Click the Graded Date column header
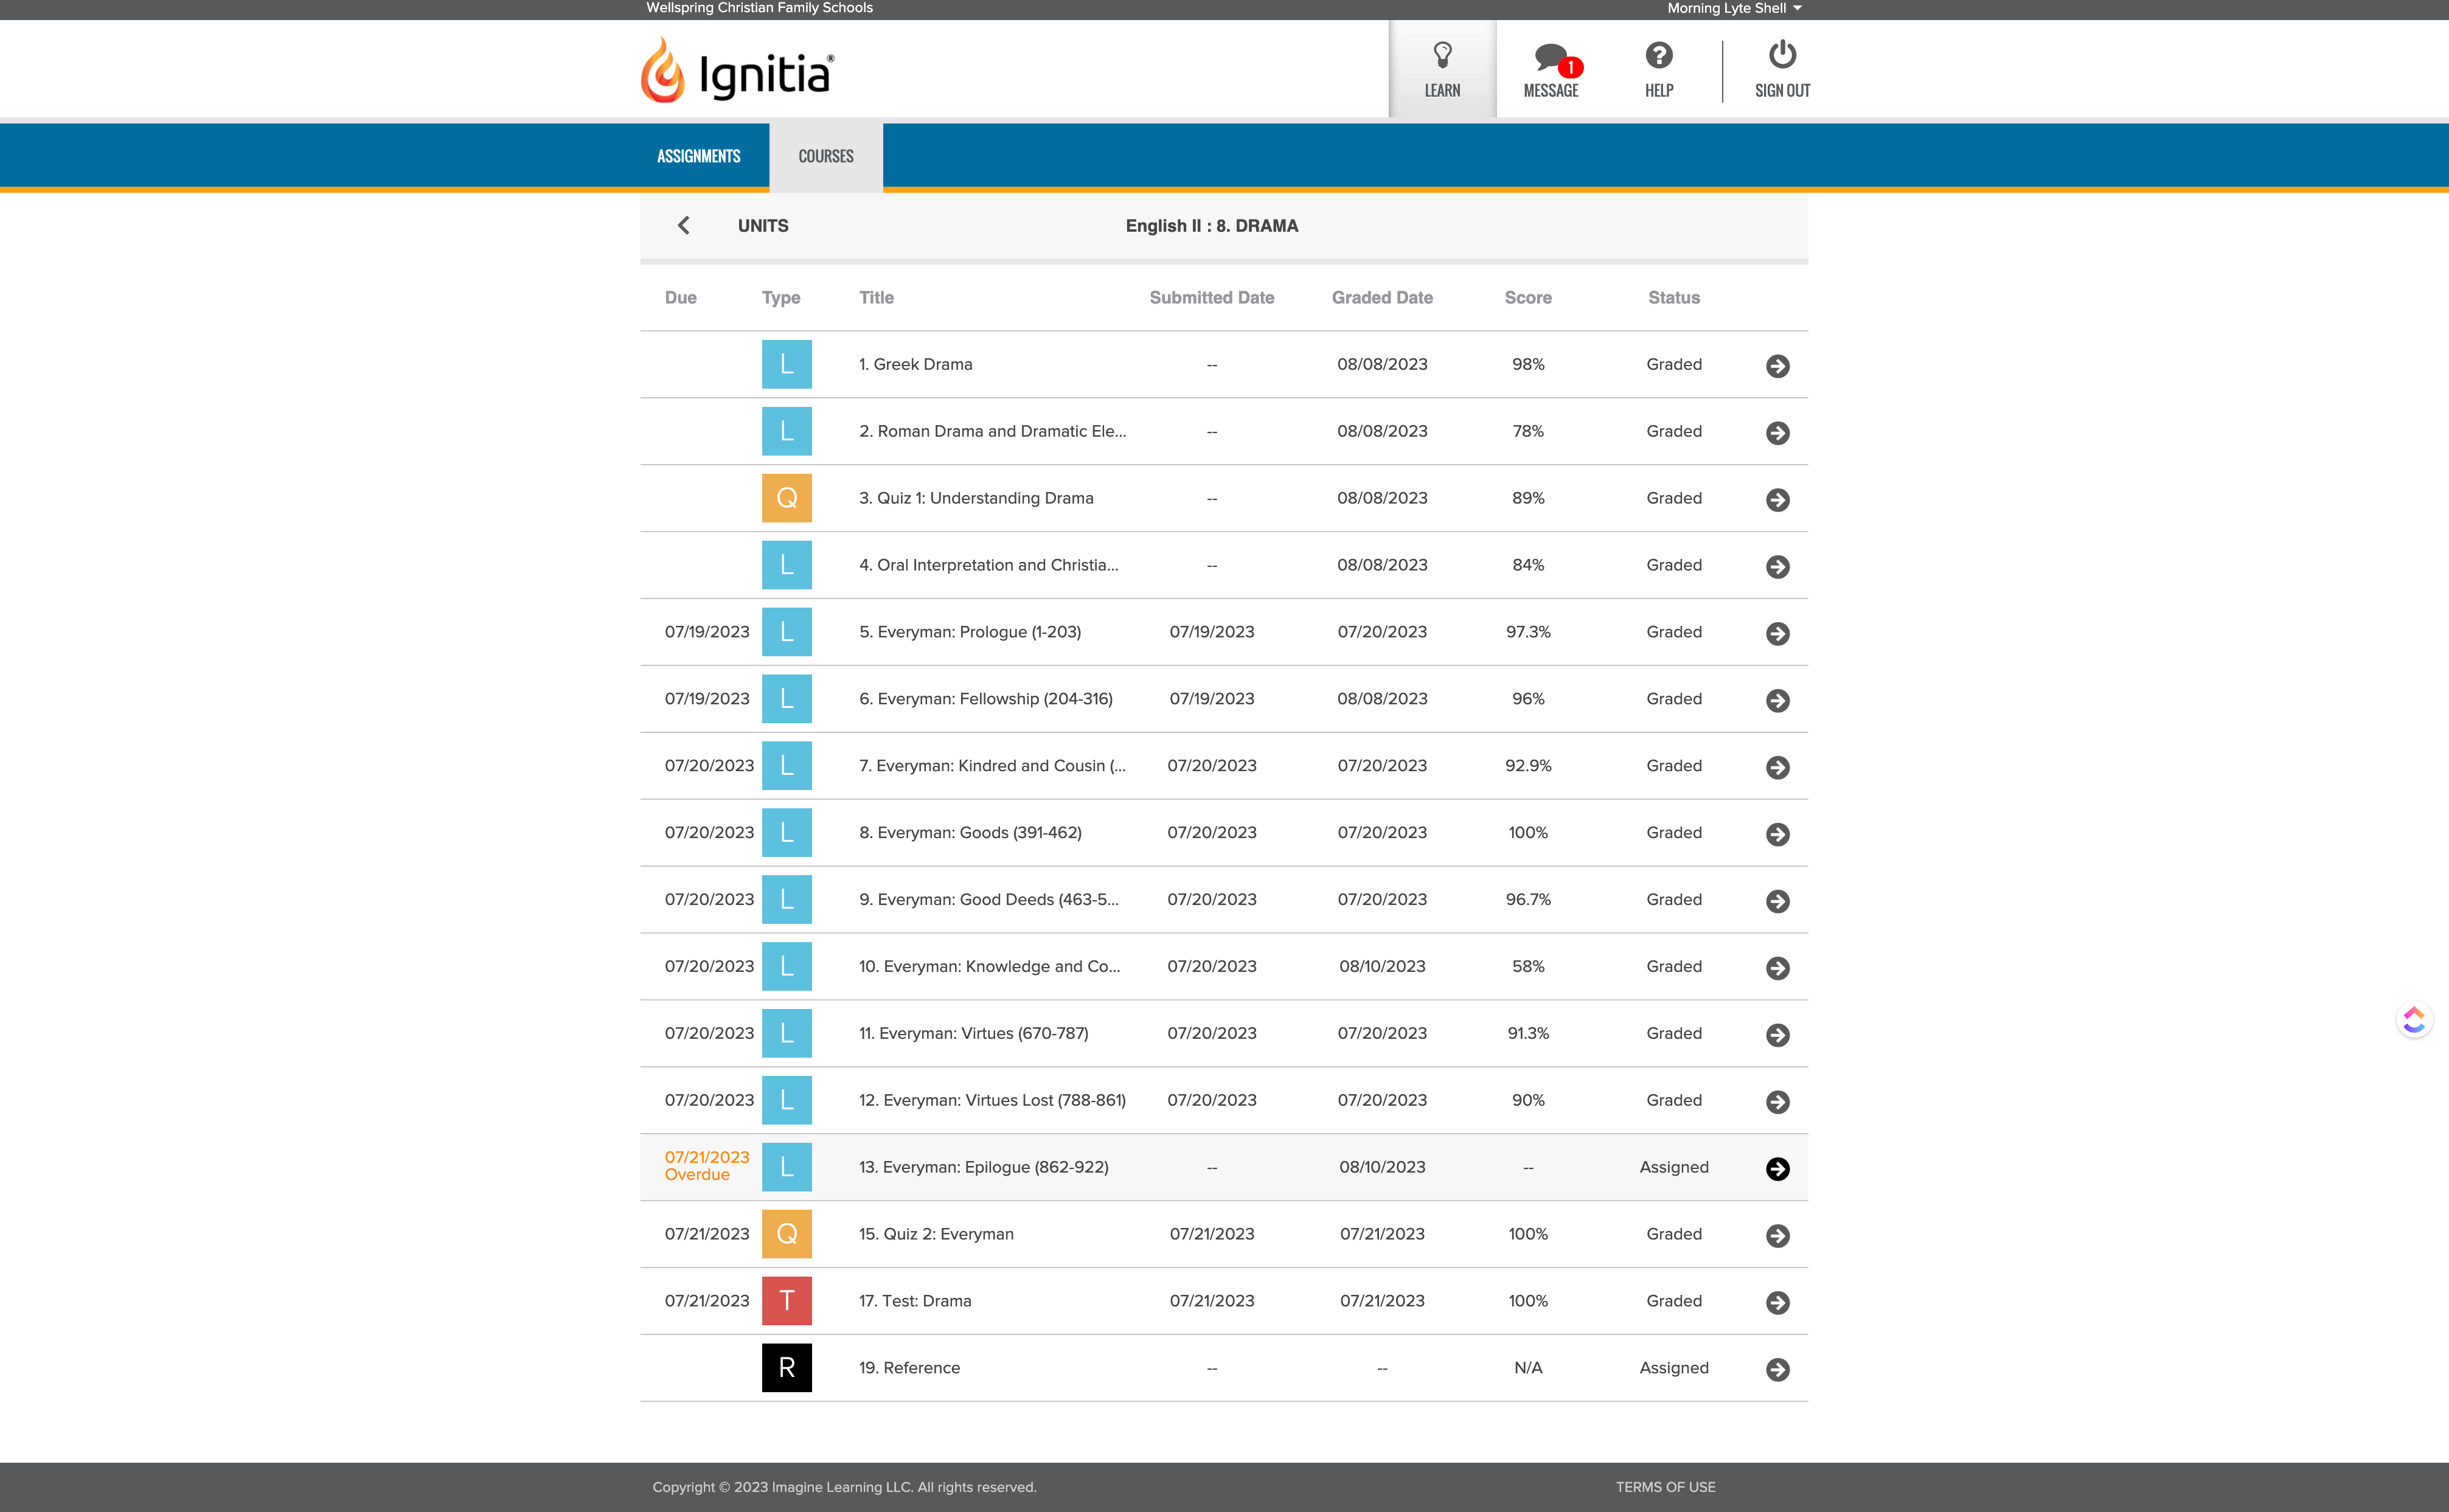This screenshot has width=2449, height=1512. 1382,298
